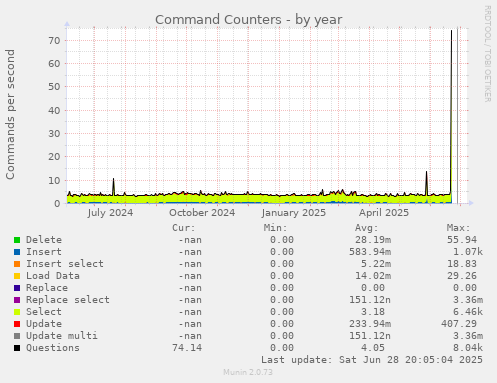Image resolution: width=497 pixels, height=383 pixels.
Task: Click the Insert legend label
Action: [44, 252]
